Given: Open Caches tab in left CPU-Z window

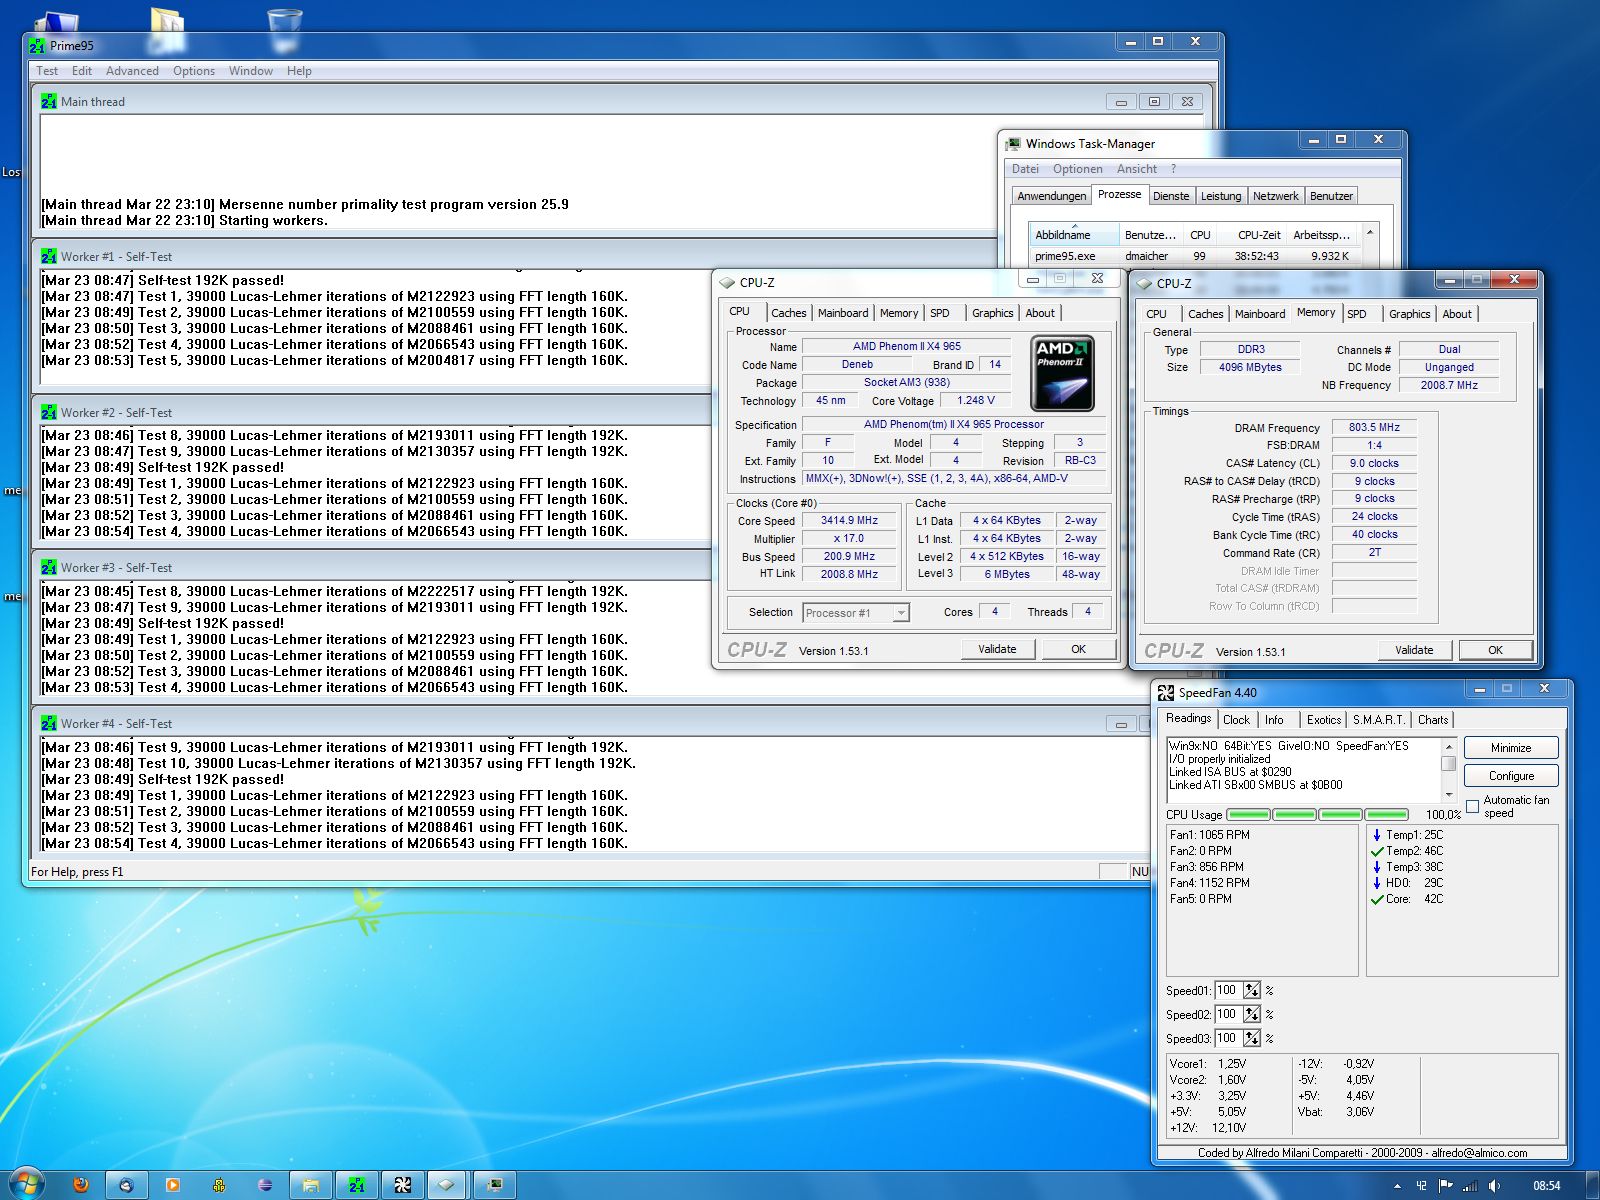Looking at the screenshot, I should pos(789,313).
